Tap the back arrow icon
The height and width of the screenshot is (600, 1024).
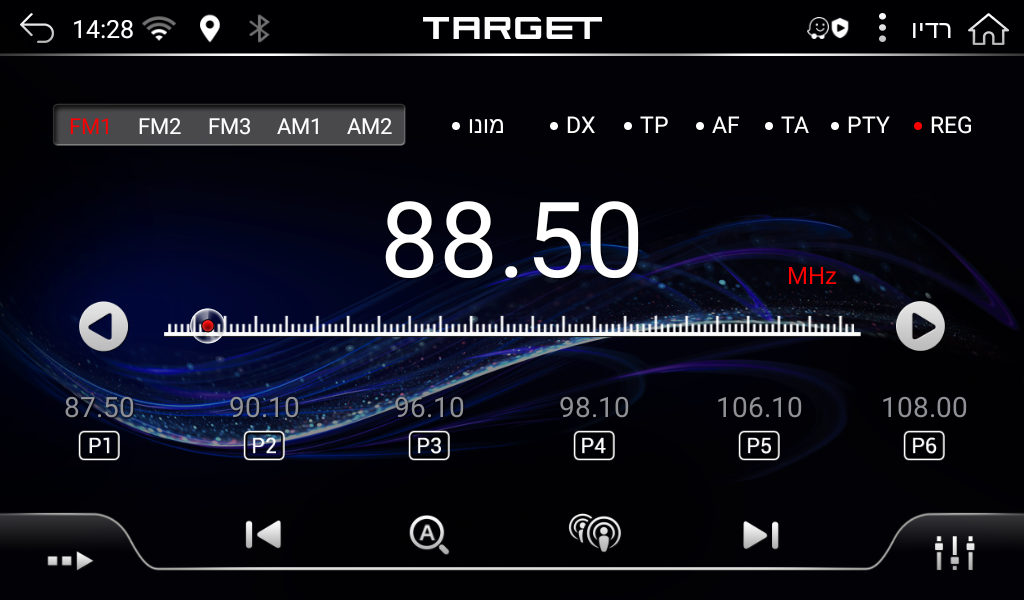click(x=37, y=29)
